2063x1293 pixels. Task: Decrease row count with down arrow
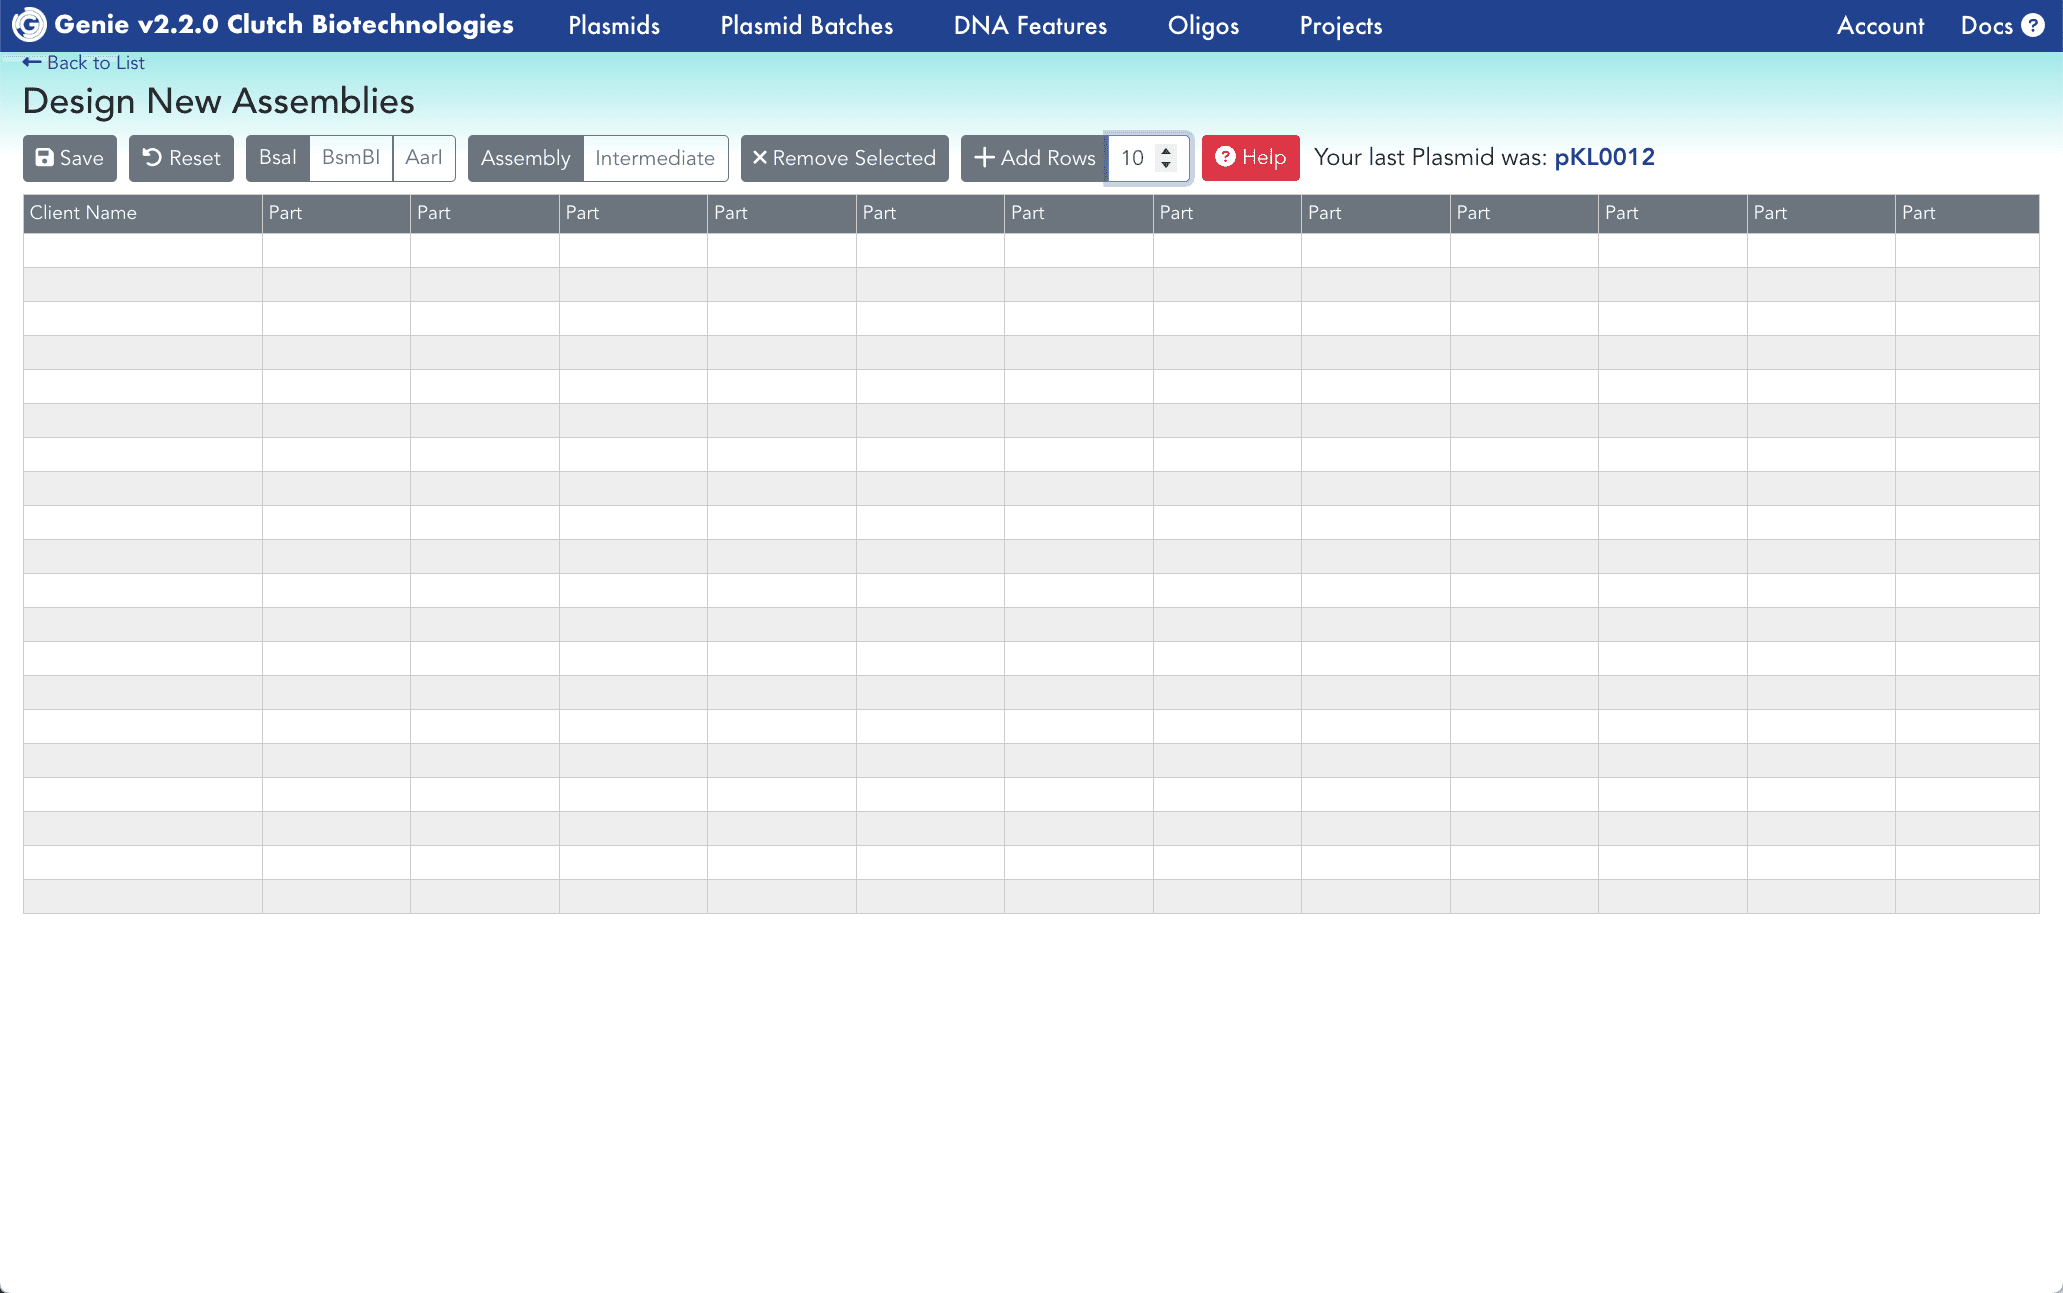(x=1166, y=165)
